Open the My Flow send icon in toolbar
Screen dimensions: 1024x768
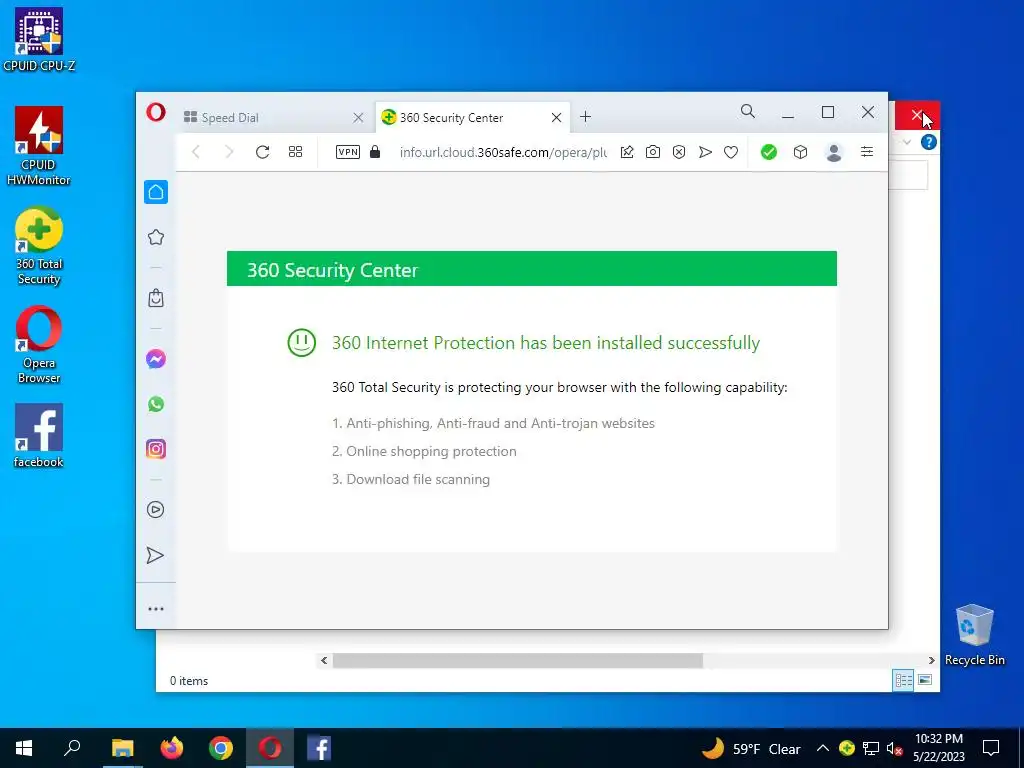[705, 152]
